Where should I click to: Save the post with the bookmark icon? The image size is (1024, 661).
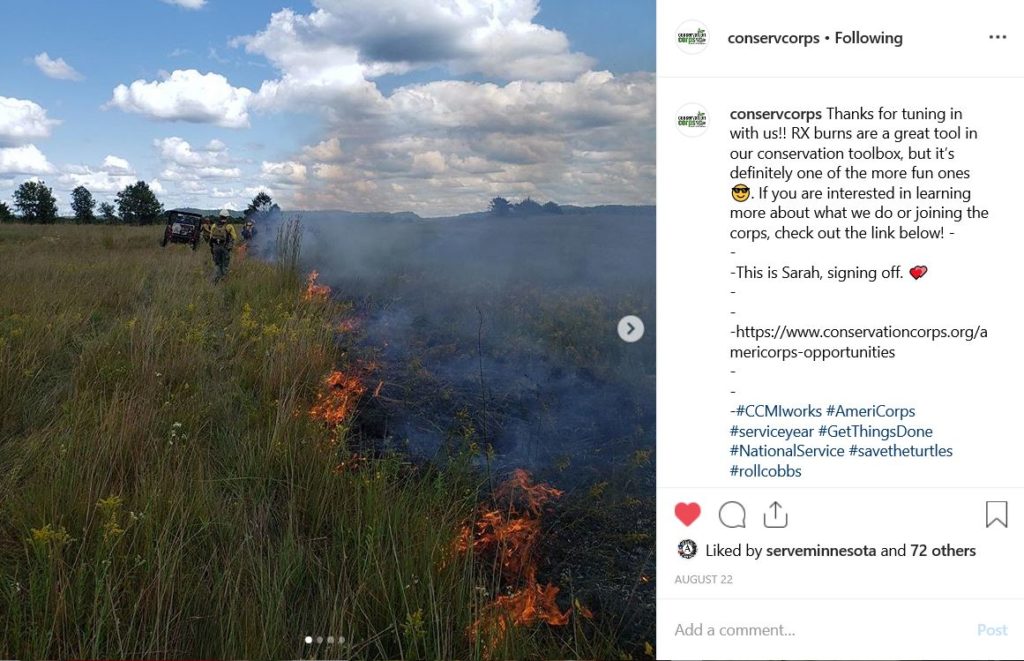click(997, 515)
